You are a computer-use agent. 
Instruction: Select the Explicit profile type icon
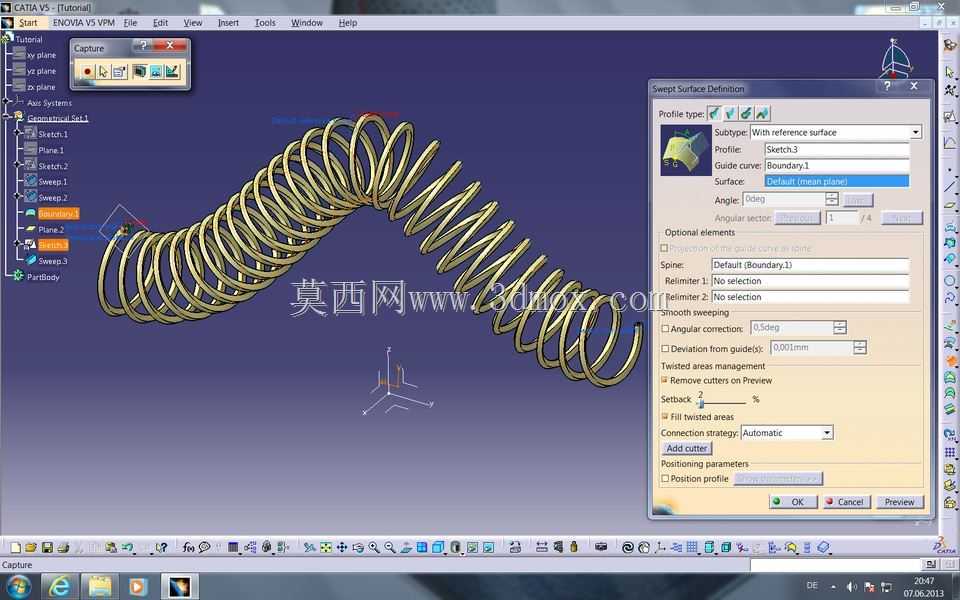pos(714,113)
